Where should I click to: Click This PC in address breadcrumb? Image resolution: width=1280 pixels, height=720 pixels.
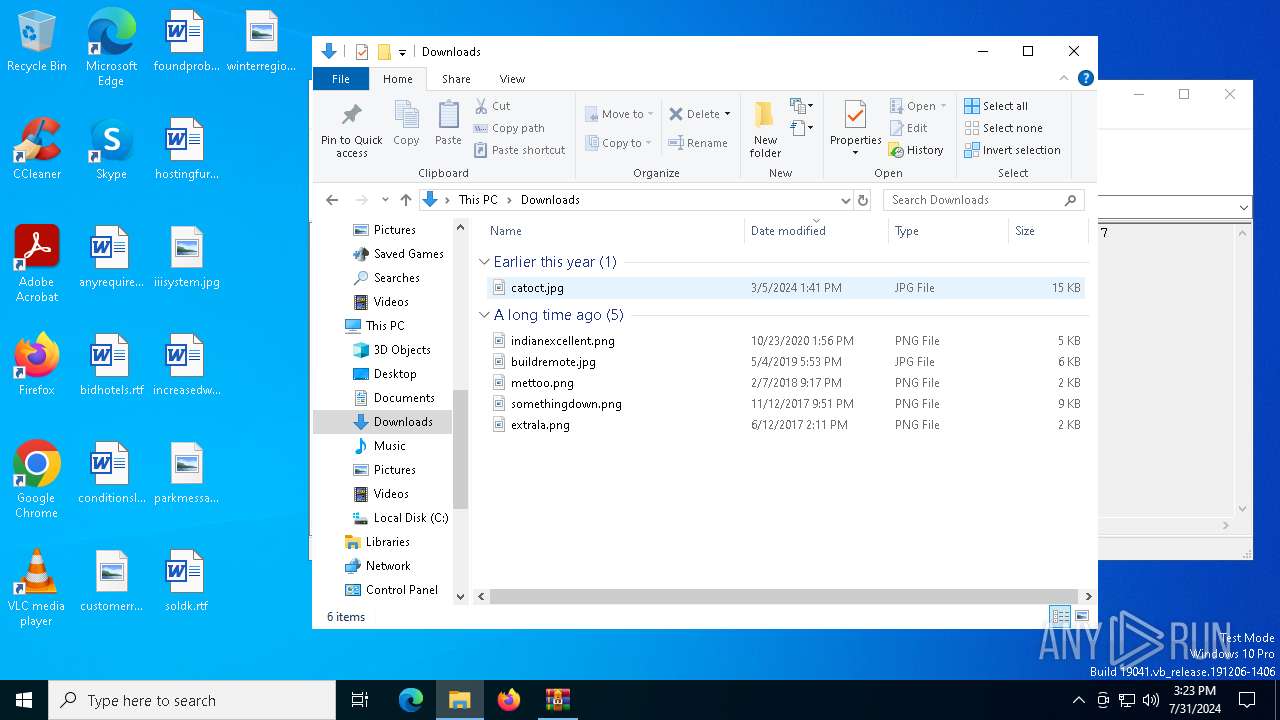[x=478, y=200]
